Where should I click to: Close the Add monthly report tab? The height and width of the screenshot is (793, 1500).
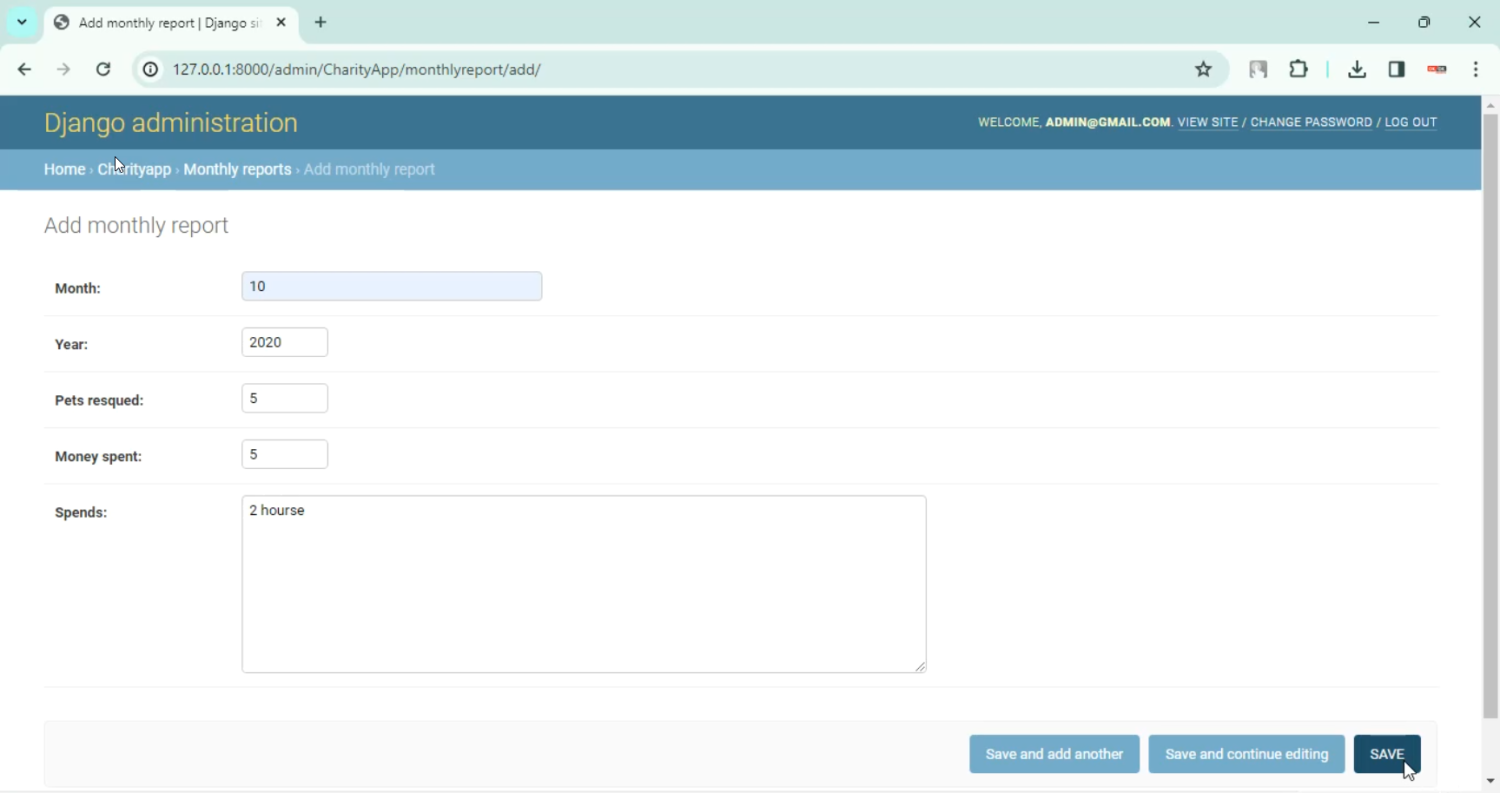pyautogui.click(x=281, y=22)
